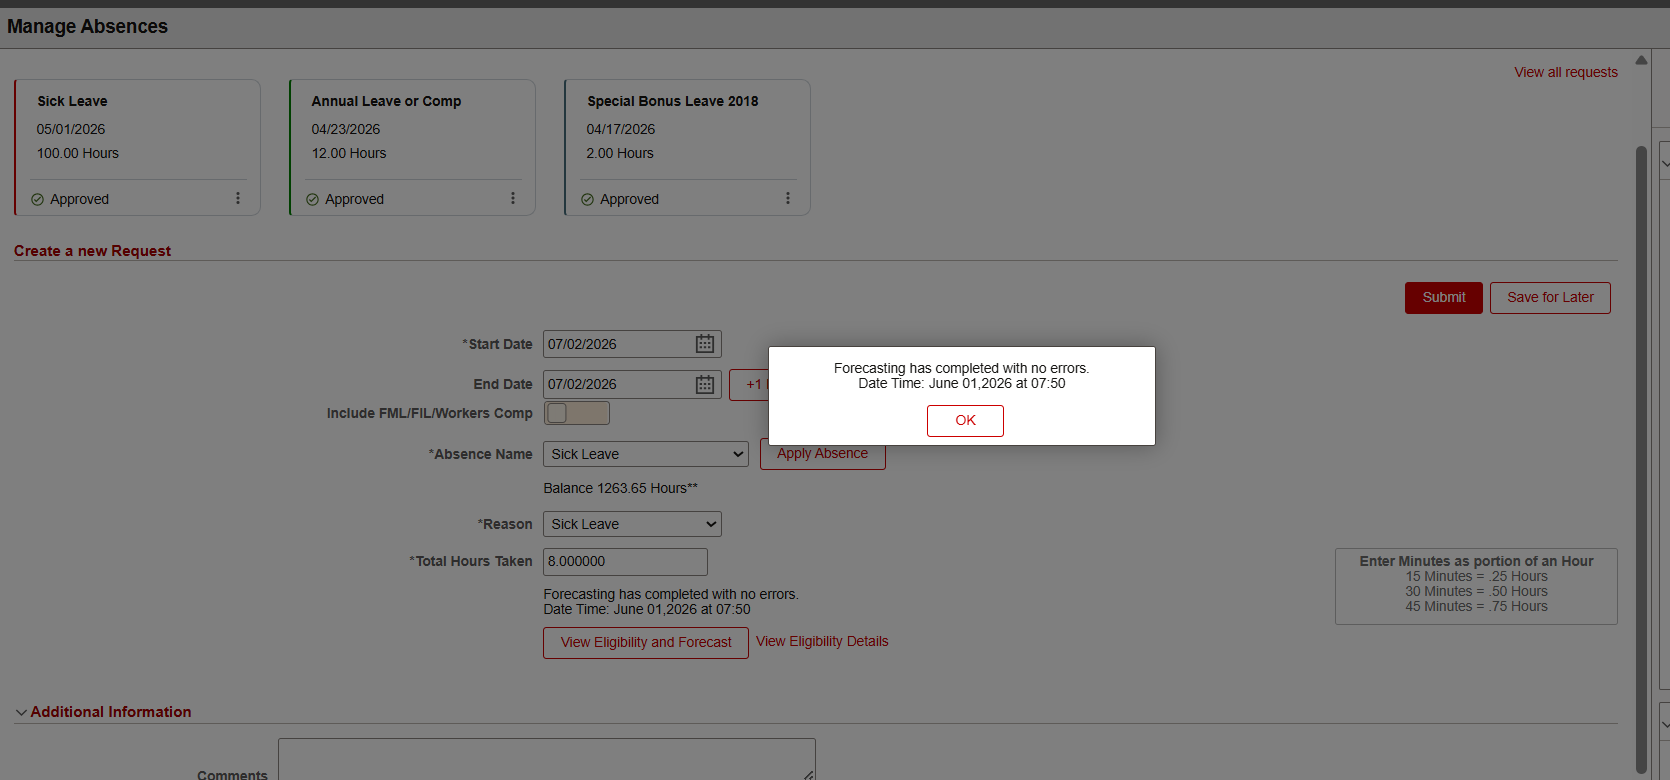Submit the absence request
This screenshot has width=1670, height=780.
1444,298
